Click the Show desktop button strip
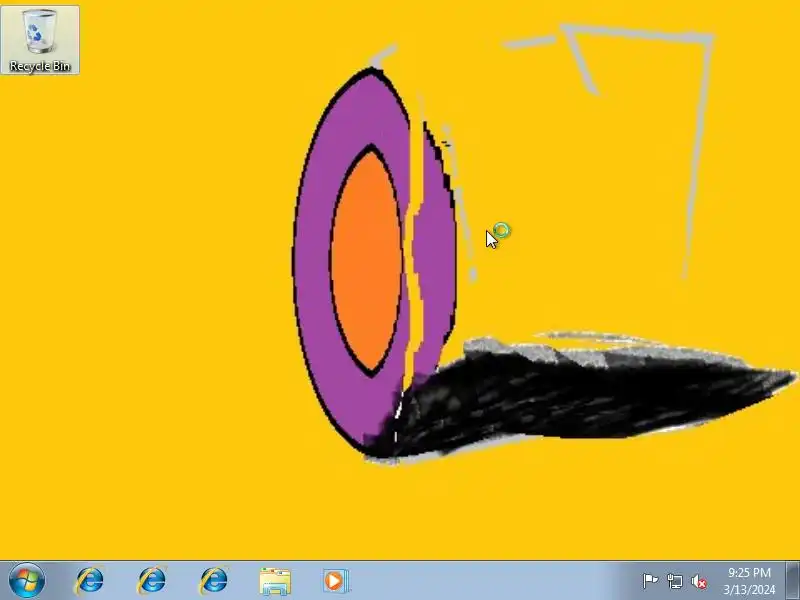 [792, 580]
